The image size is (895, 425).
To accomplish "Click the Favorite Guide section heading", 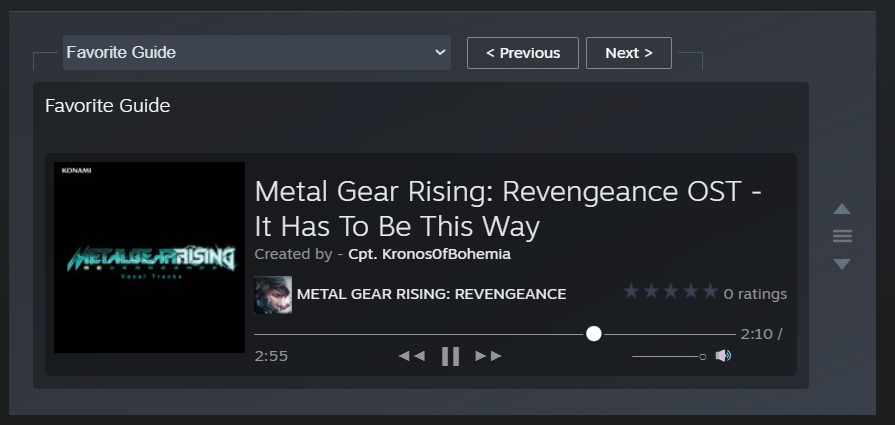I will 107,106.
